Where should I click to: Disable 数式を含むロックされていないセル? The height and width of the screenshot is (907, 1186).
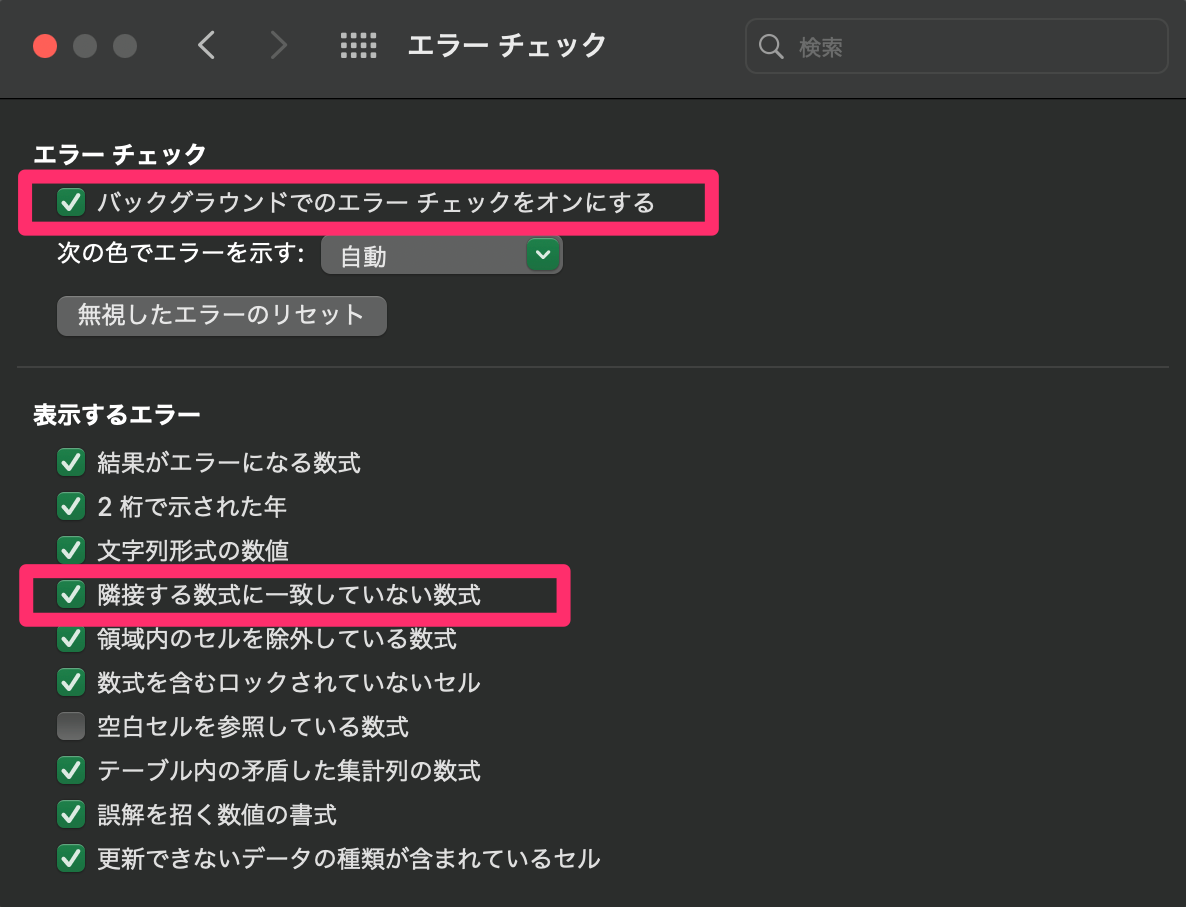pyautogui.click(x=71, y=682)
